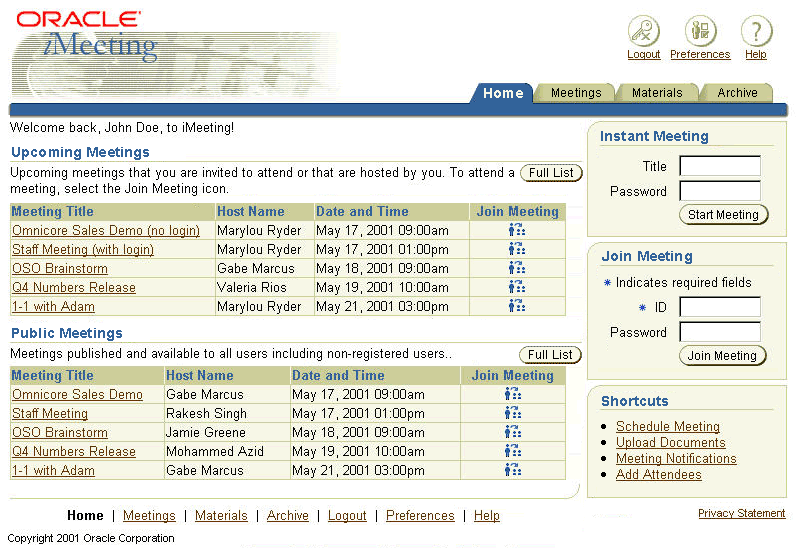The width and height of the screenshot is (797, 552).
Task: Open public 1-1 with Adam link
Action: (x=53, y=470)
